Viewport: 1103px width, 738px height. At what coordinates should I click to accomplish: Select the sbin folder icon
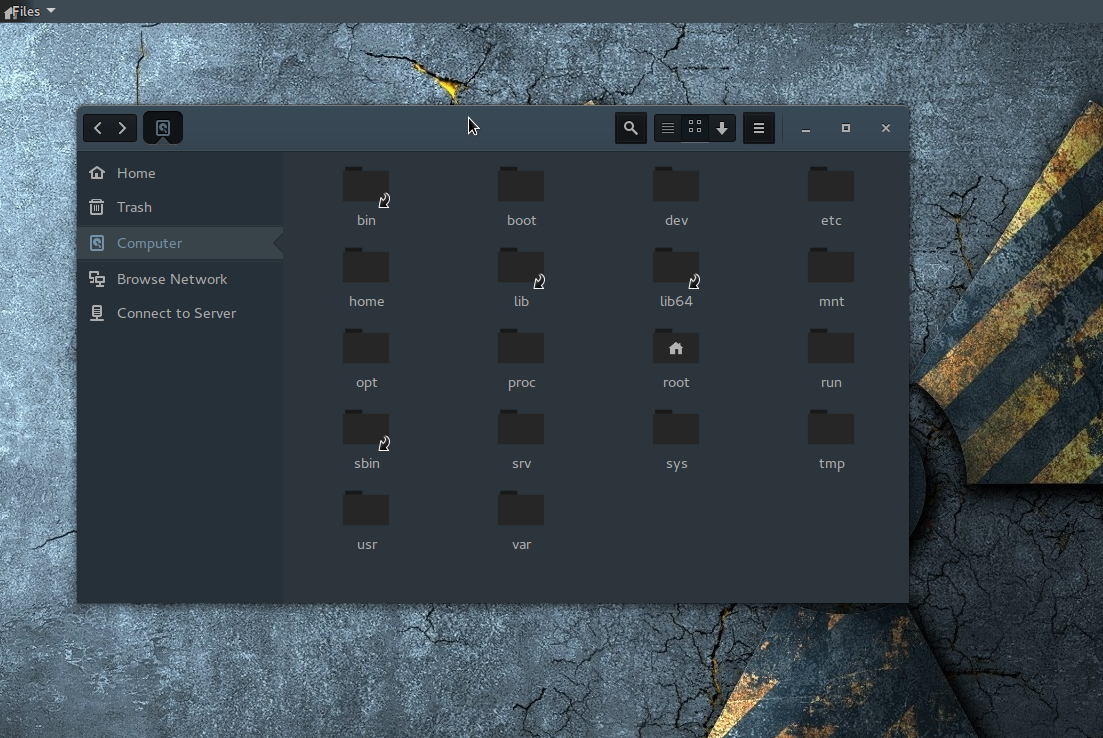366,428
